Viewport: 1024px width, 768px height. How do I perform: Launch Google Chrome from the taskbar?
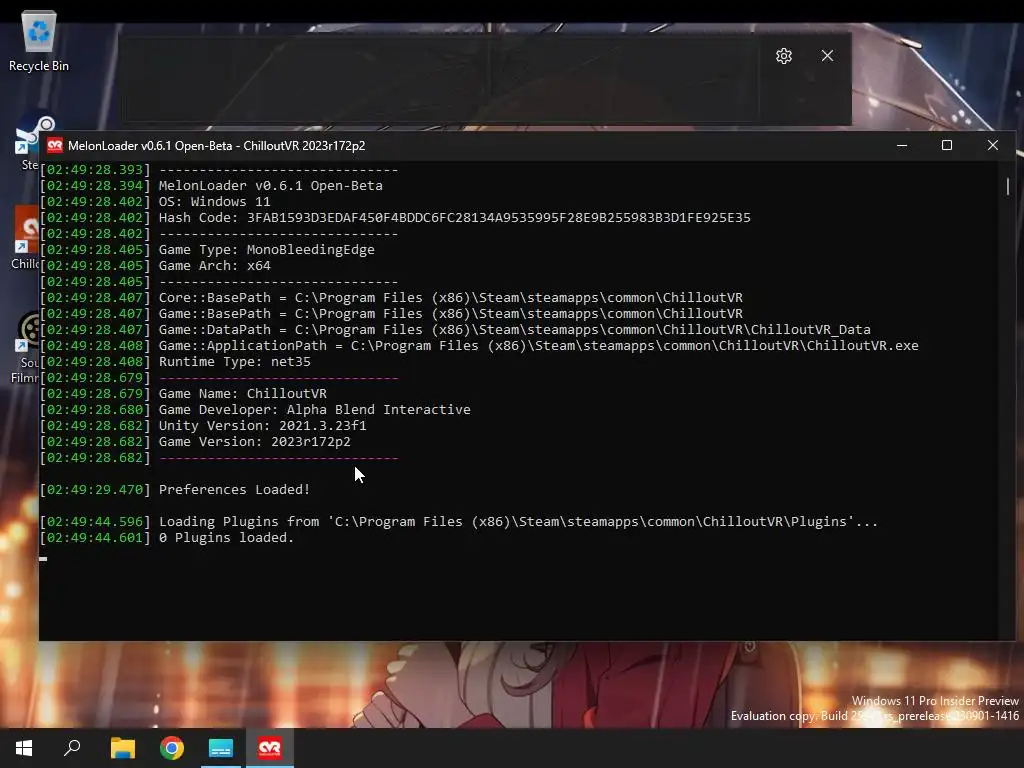pos(172,748)
